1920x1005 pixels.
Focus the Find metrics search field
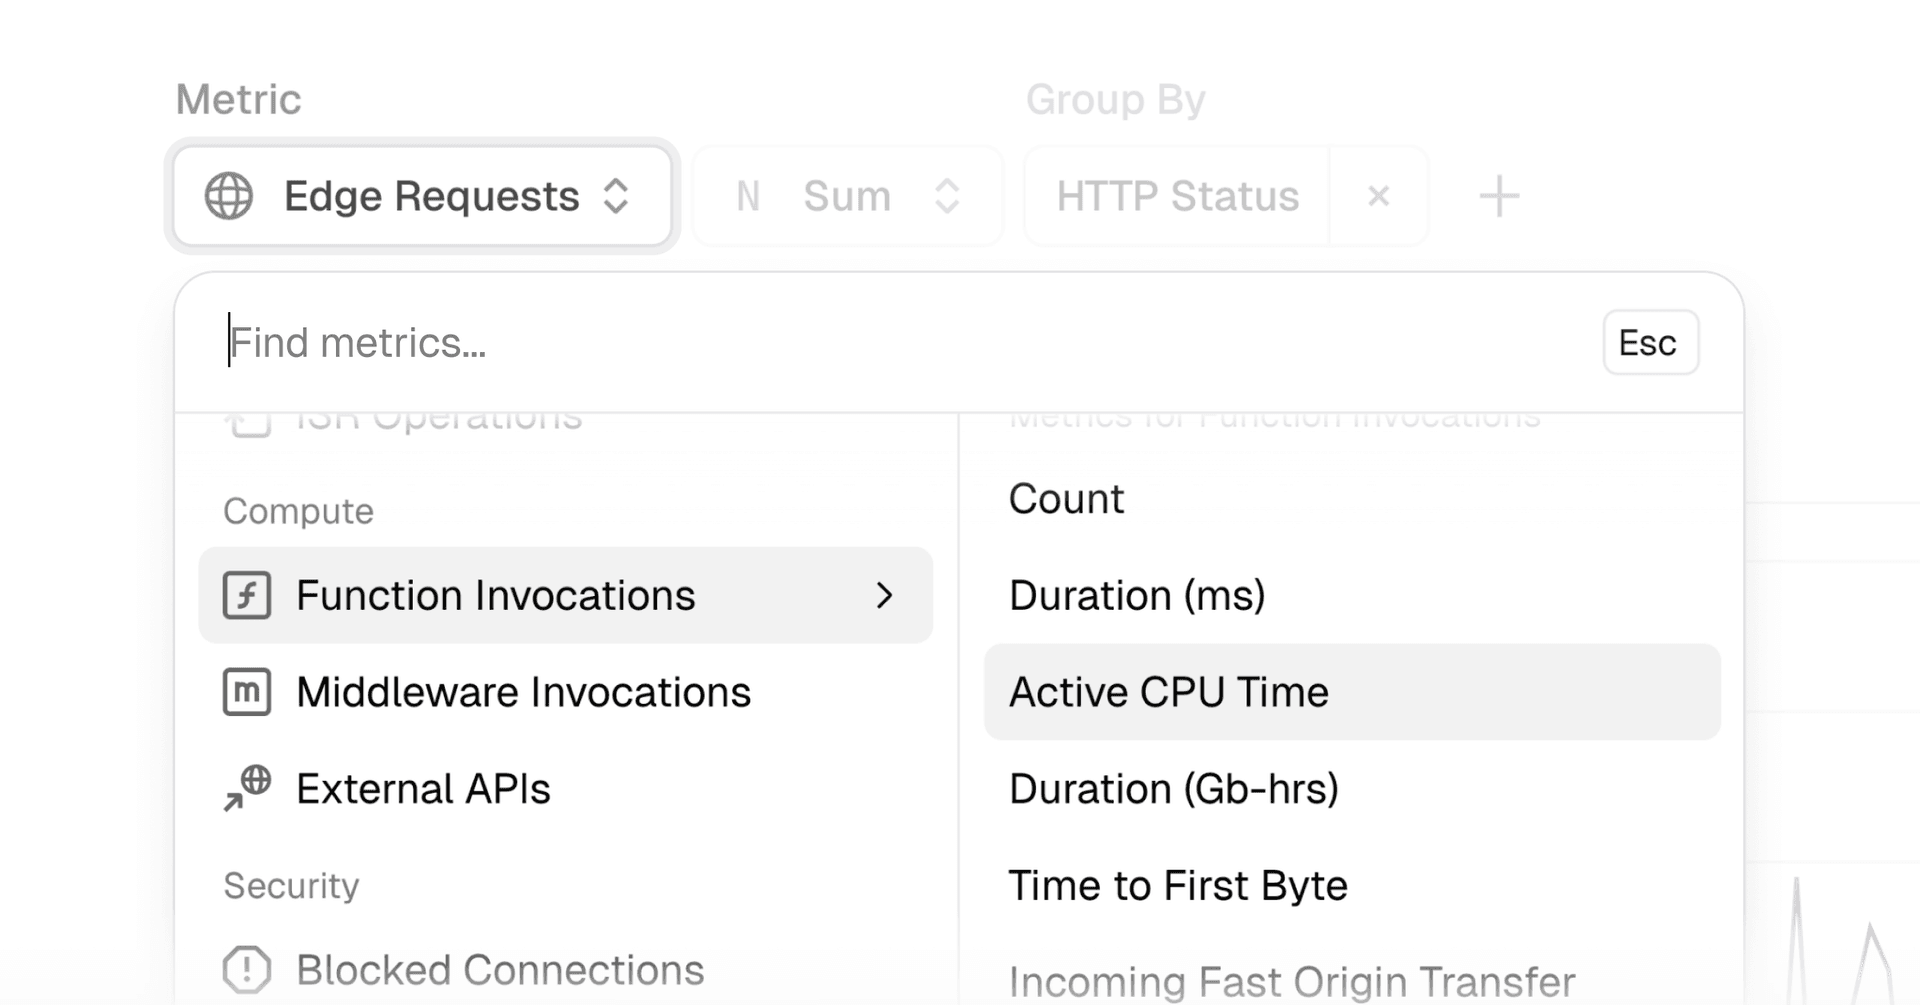900,343
